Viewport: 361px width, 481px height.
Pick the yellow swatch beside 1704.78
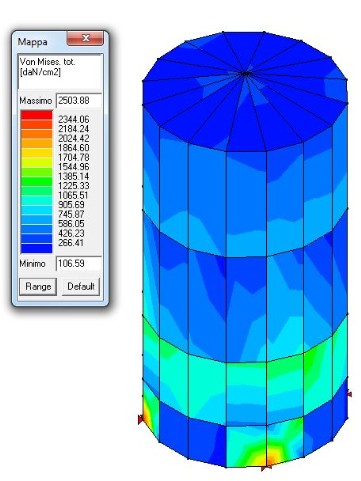tap(36, 153)
